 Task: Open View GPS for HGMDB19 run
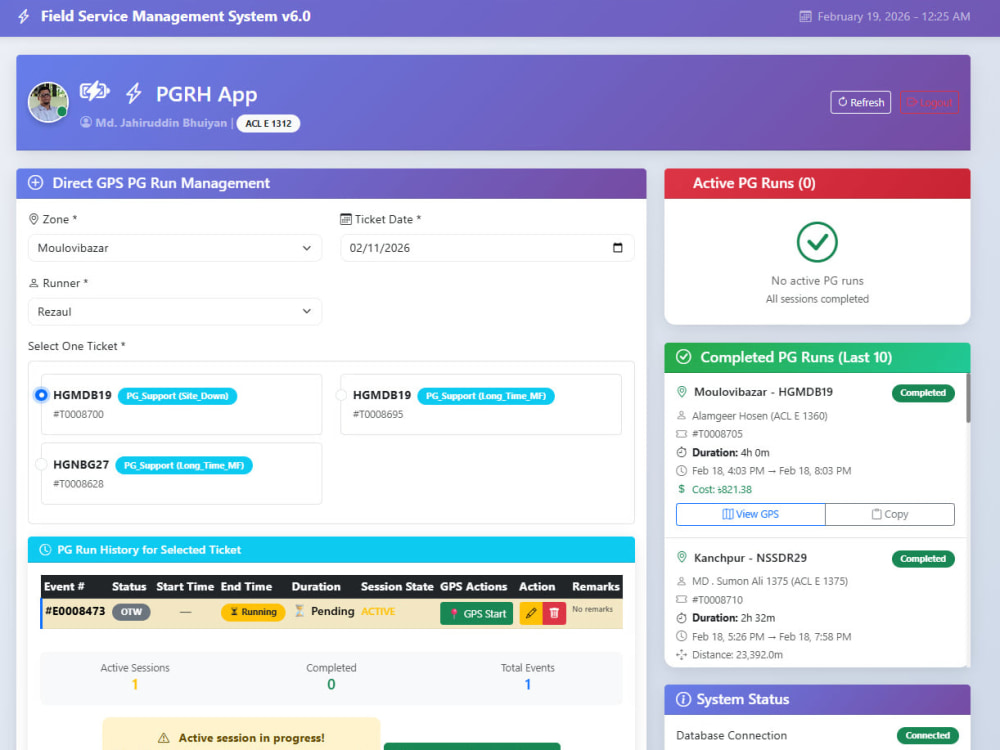click(751, 515)
